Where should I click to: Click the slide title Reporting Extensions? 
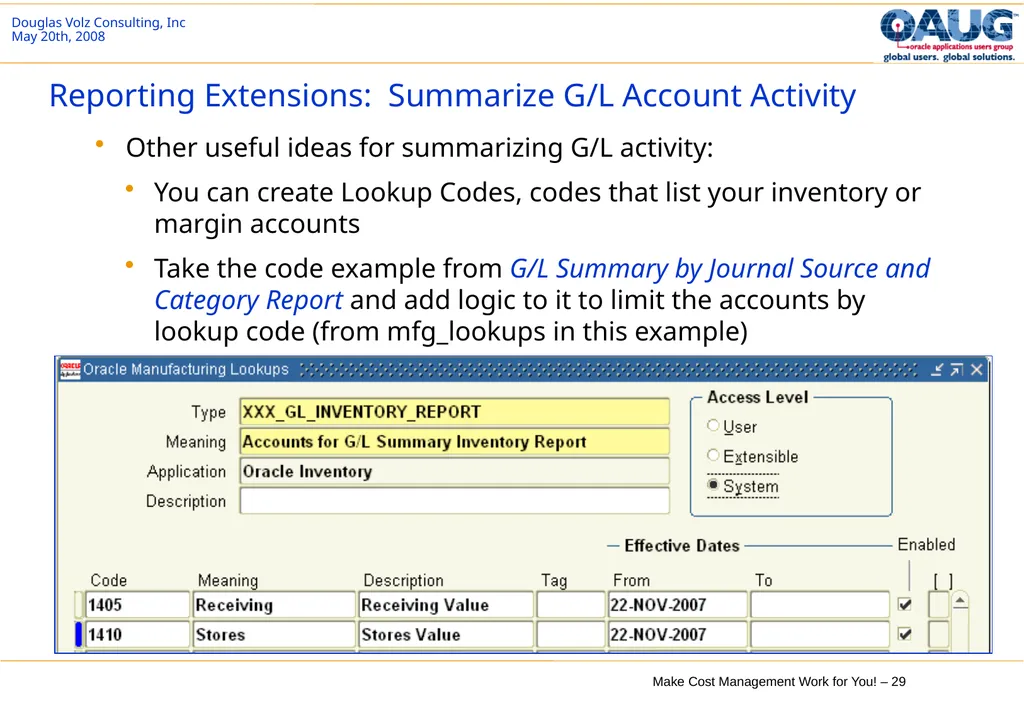tap(452, 96)
